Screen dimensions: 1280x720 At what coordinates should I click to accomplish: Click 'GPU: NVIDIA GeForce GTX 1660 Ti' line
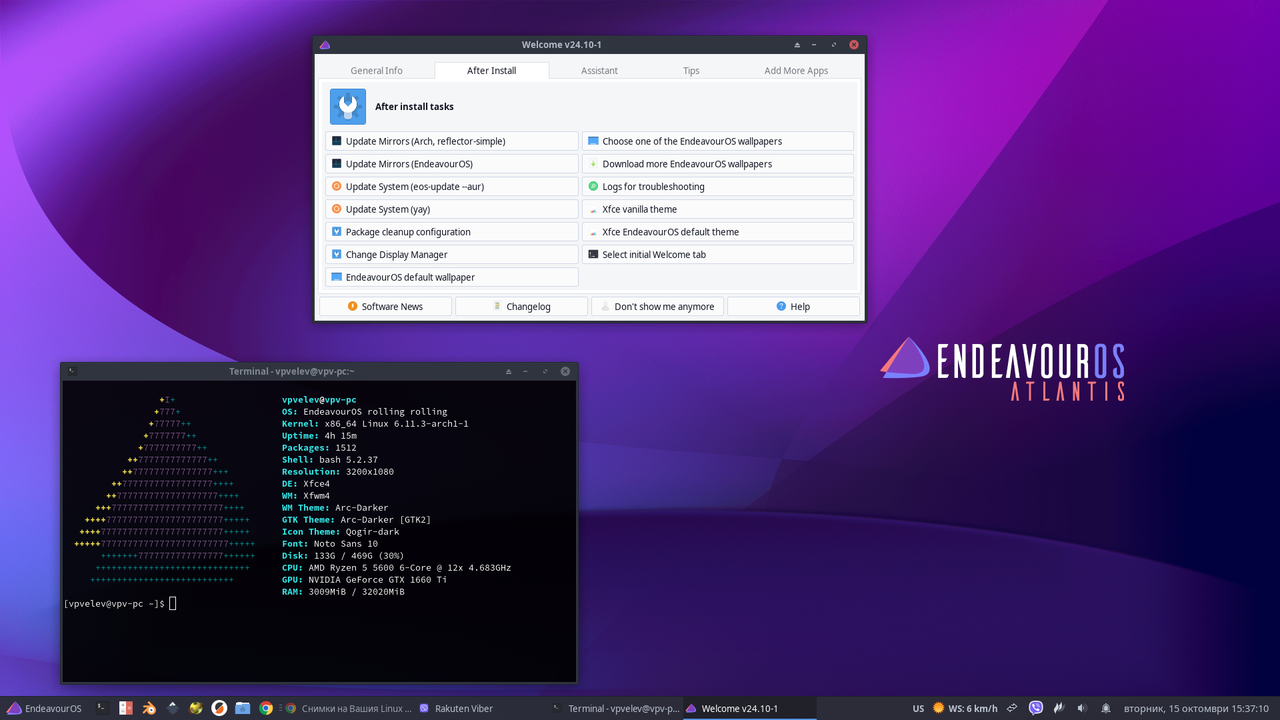pyautogui.click(x=364, y=580)
